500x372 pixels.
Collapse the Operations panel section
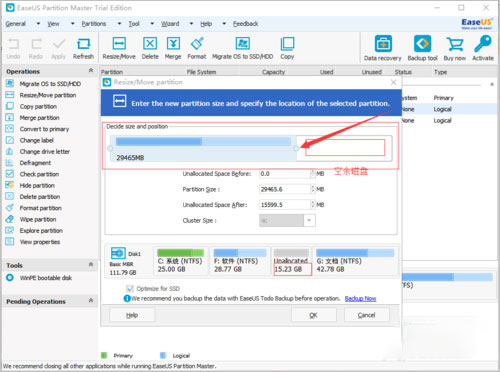[x=91, y=71]
